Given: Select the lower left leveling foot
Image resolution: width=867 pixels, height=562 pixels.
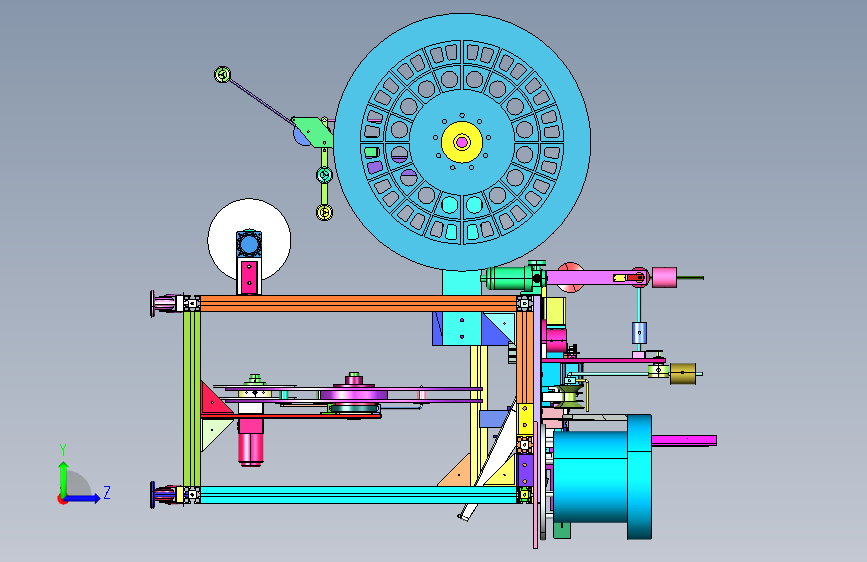Looking at the screenshot, I should 166,494.
